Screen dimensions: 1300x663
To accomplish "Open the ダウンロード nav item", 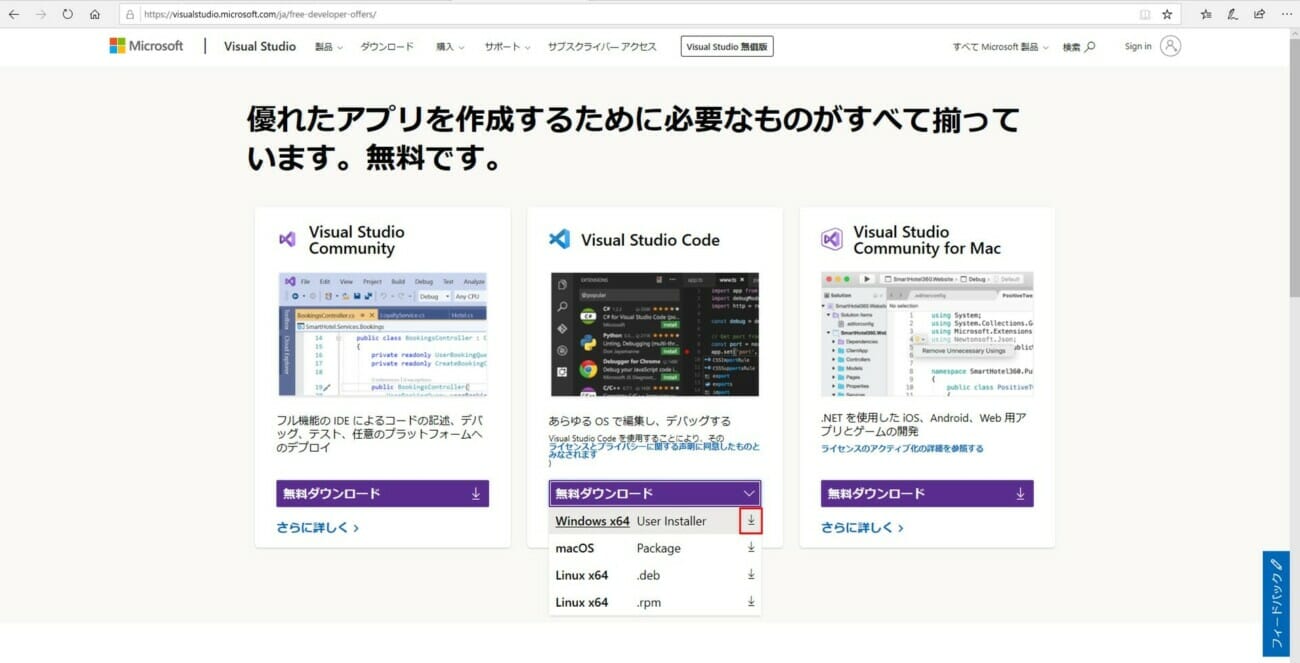I will 387,47.
